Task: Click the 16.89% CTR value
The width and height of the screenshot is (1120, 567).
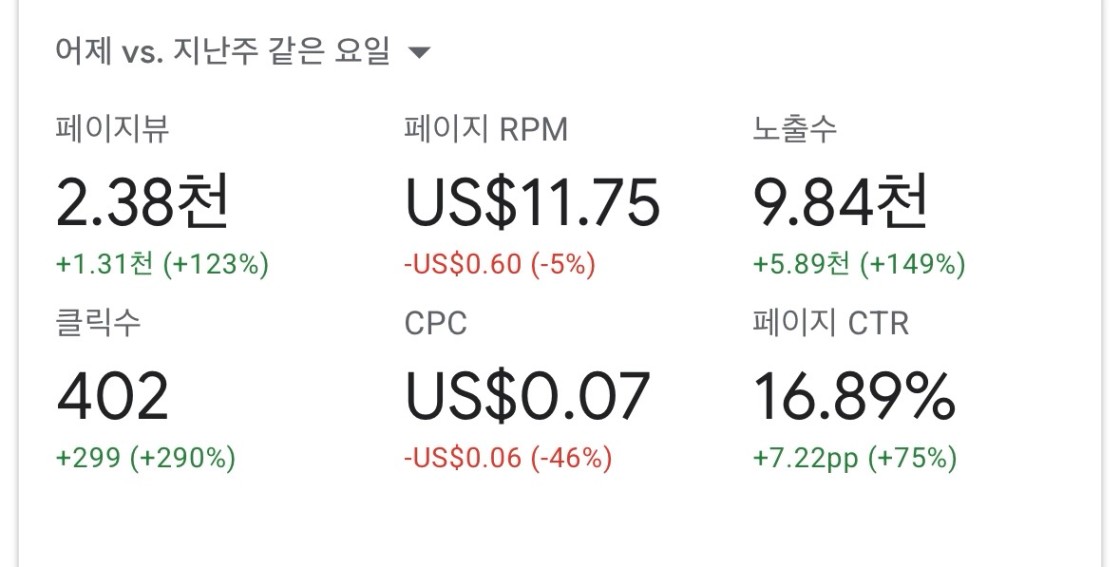Action: tap(854, 396)
